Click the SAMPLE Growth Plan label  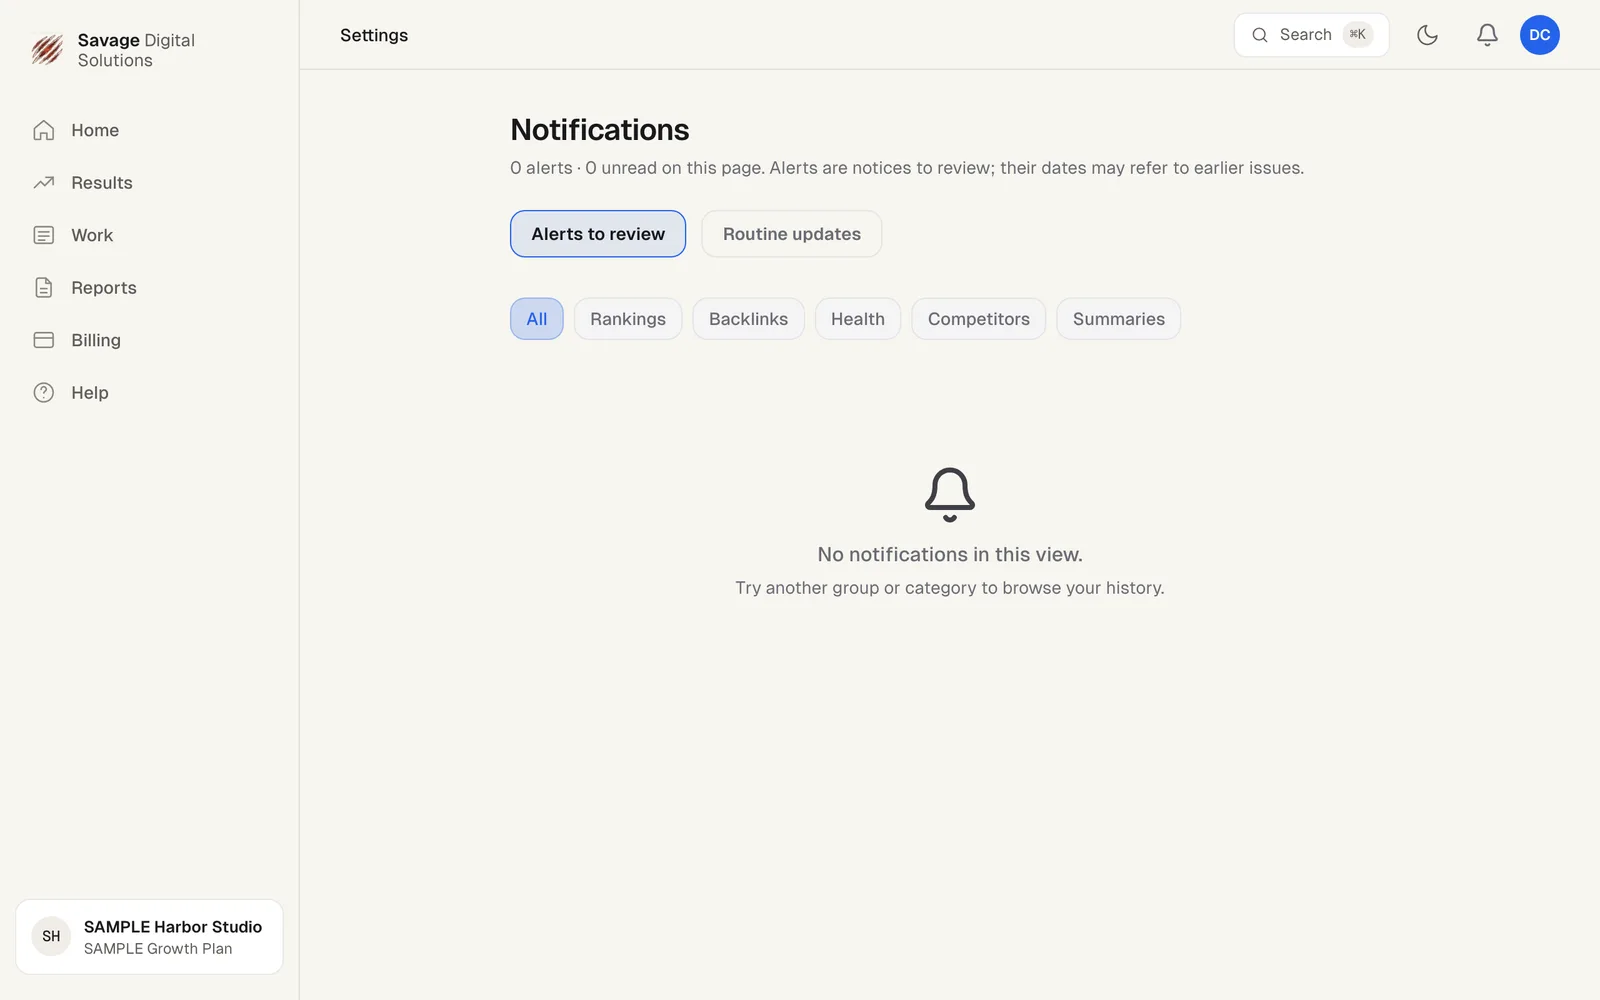158,949
